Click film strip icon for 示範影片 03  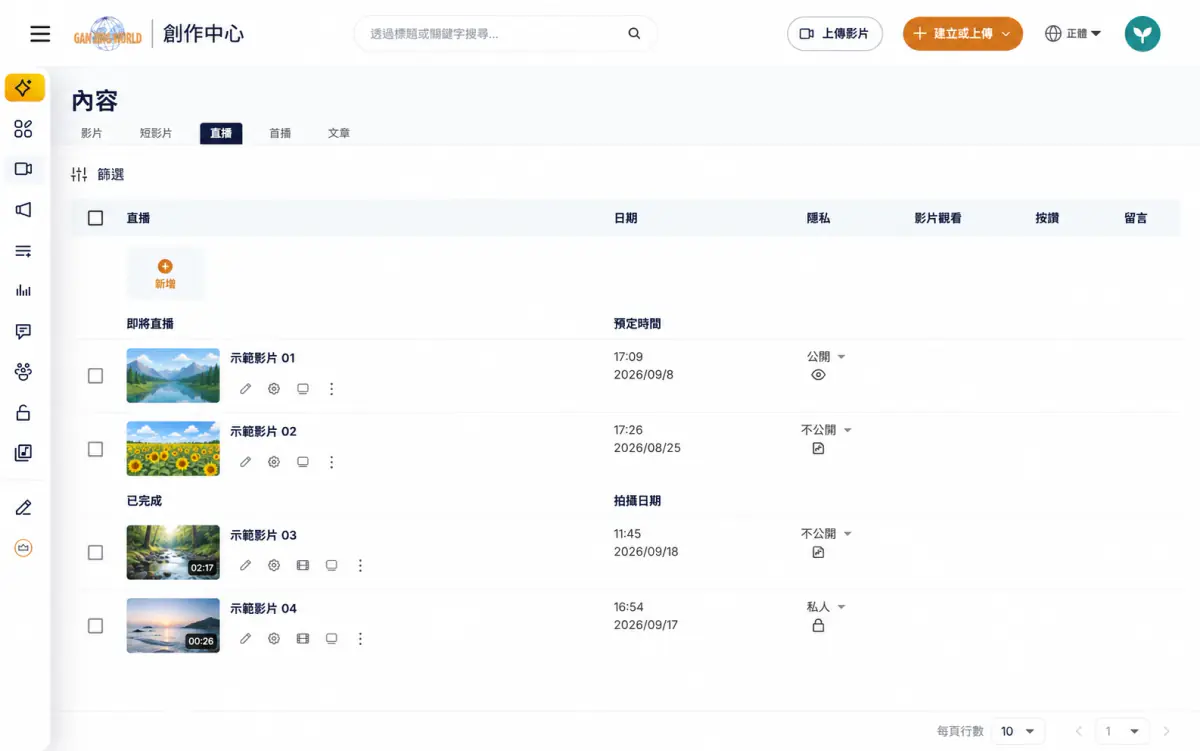[303, 565]
